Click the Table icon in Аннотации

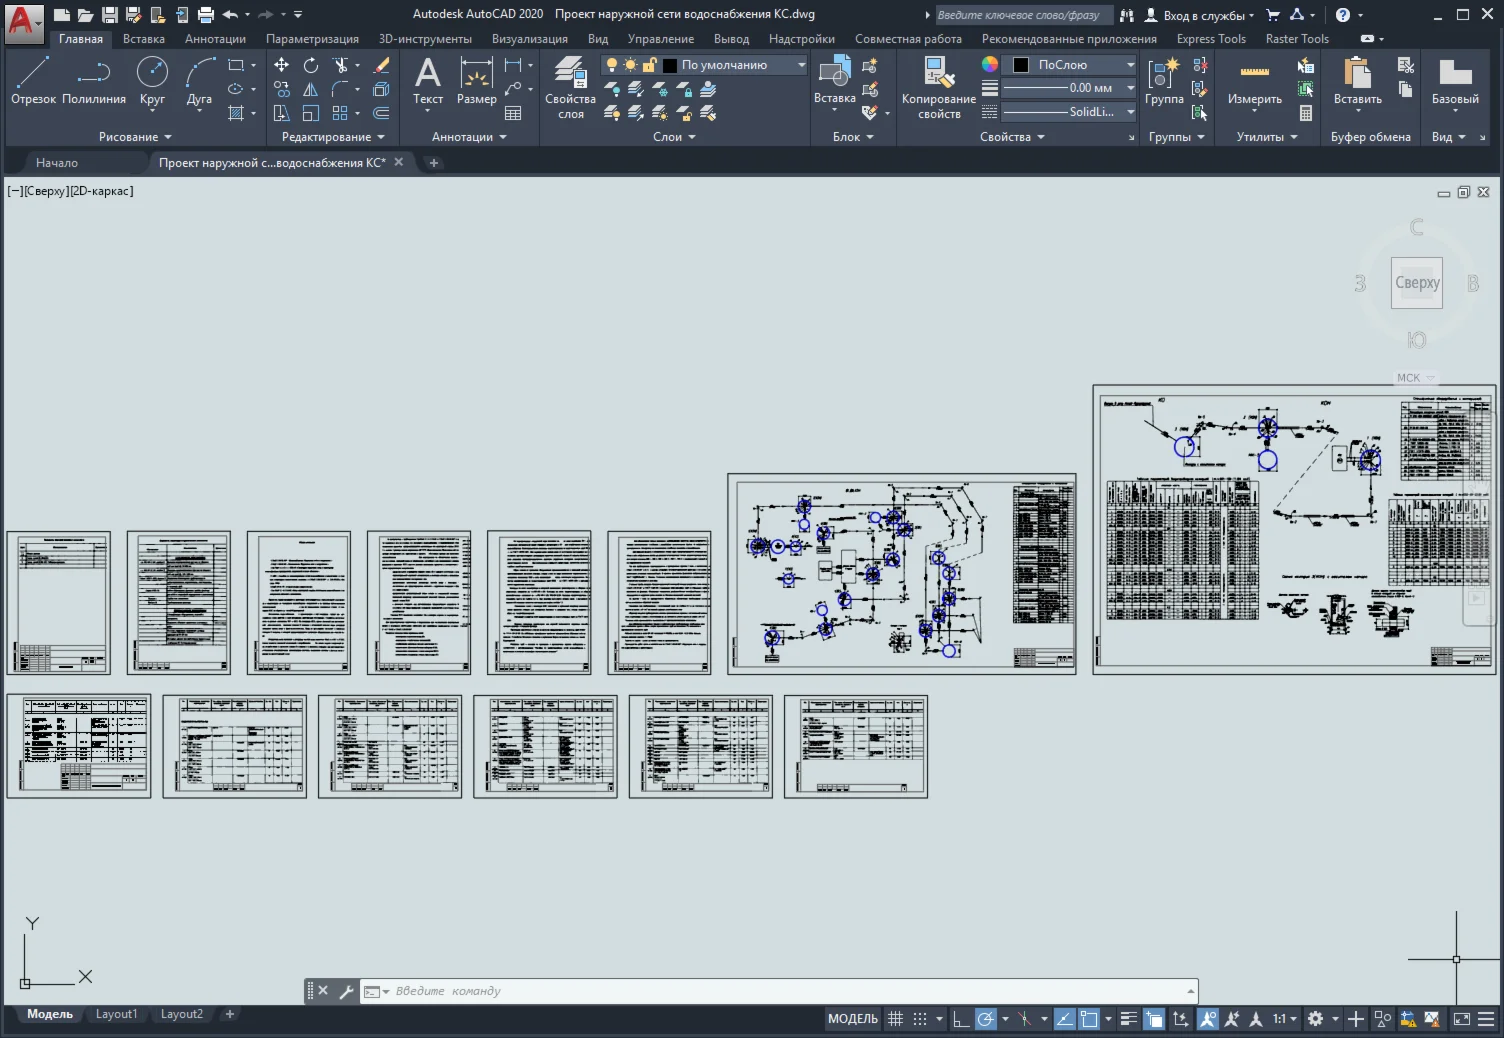[x=513, y=113]
